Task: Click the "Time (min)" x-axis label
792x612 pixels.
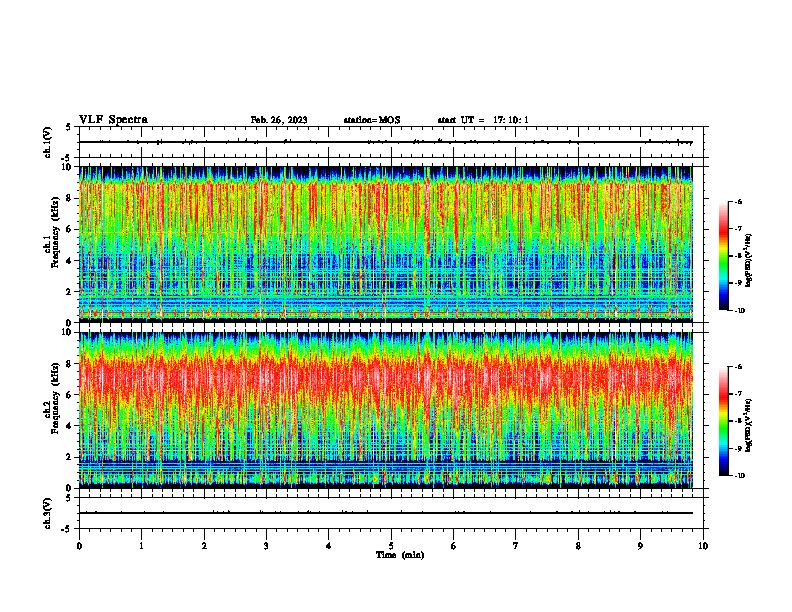Action: (400, 555)
